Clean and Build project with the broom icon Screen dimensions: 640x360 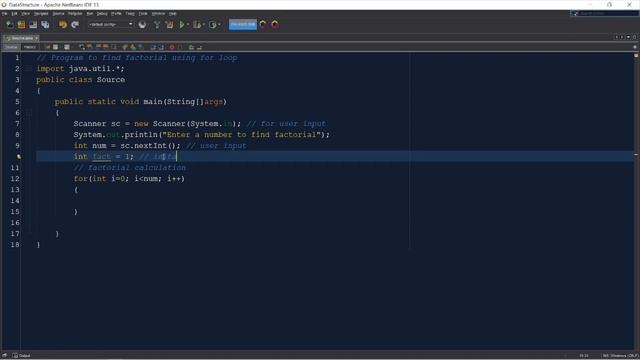(x=169, y=25)
